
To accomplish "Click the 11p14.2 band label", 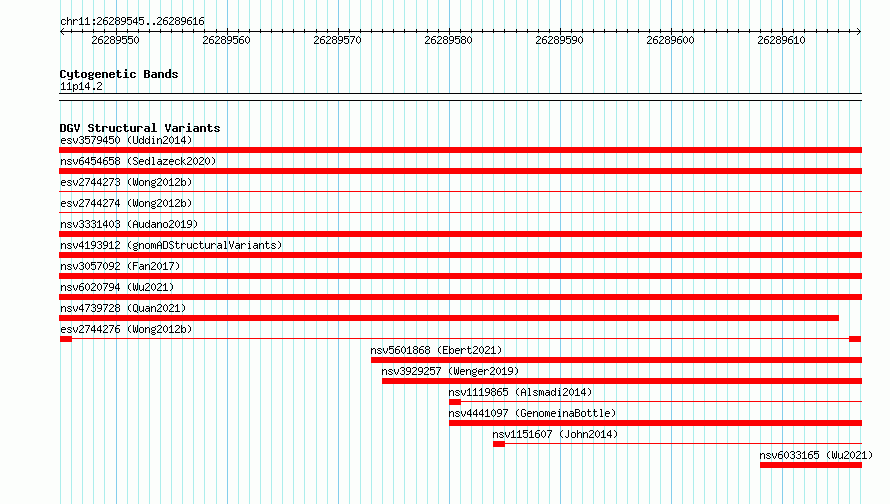I will (81, 86).
